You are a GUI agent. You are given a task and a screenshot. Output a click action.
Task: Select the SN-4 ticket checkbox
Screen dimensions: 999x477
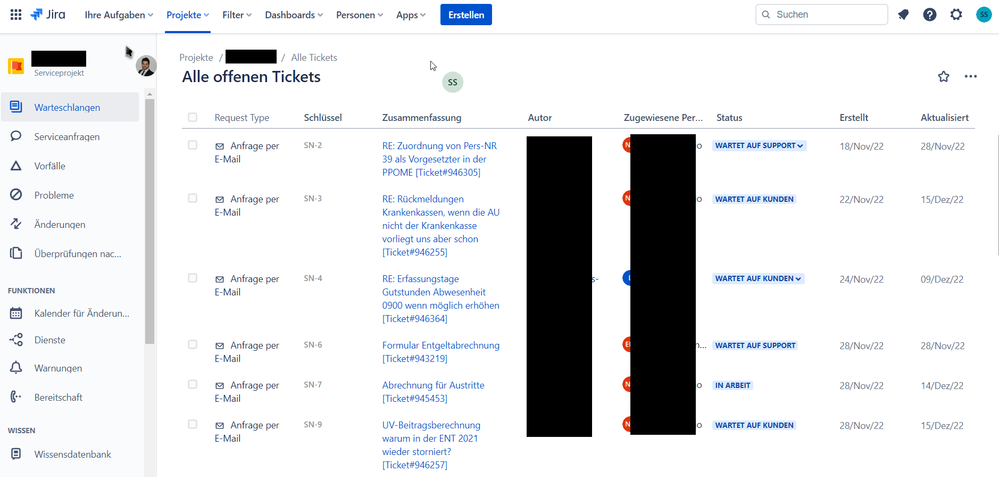[192, 278]
